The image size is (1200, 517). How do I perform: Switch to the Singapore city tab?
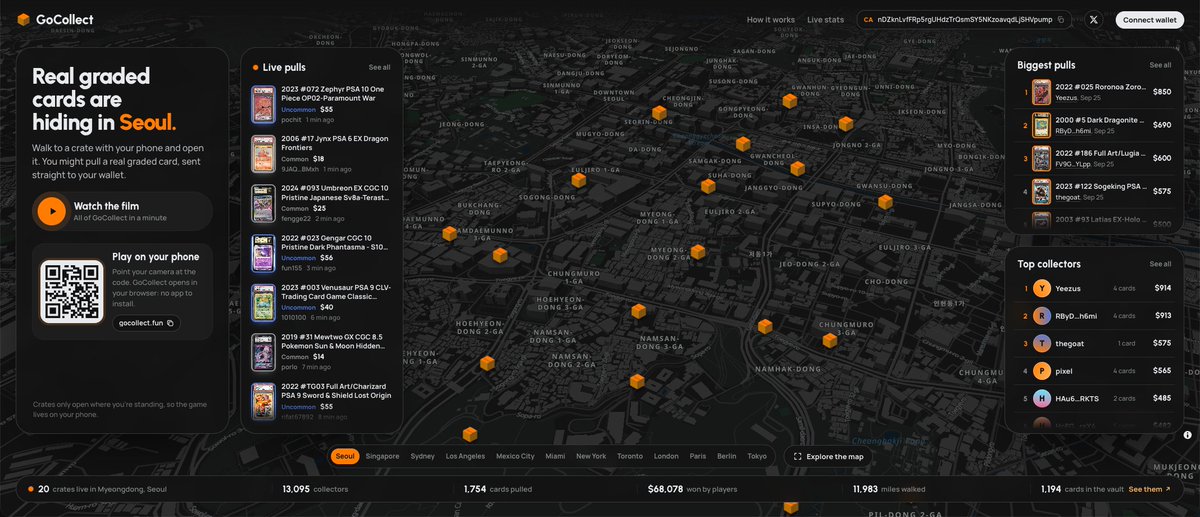point(382,456)
